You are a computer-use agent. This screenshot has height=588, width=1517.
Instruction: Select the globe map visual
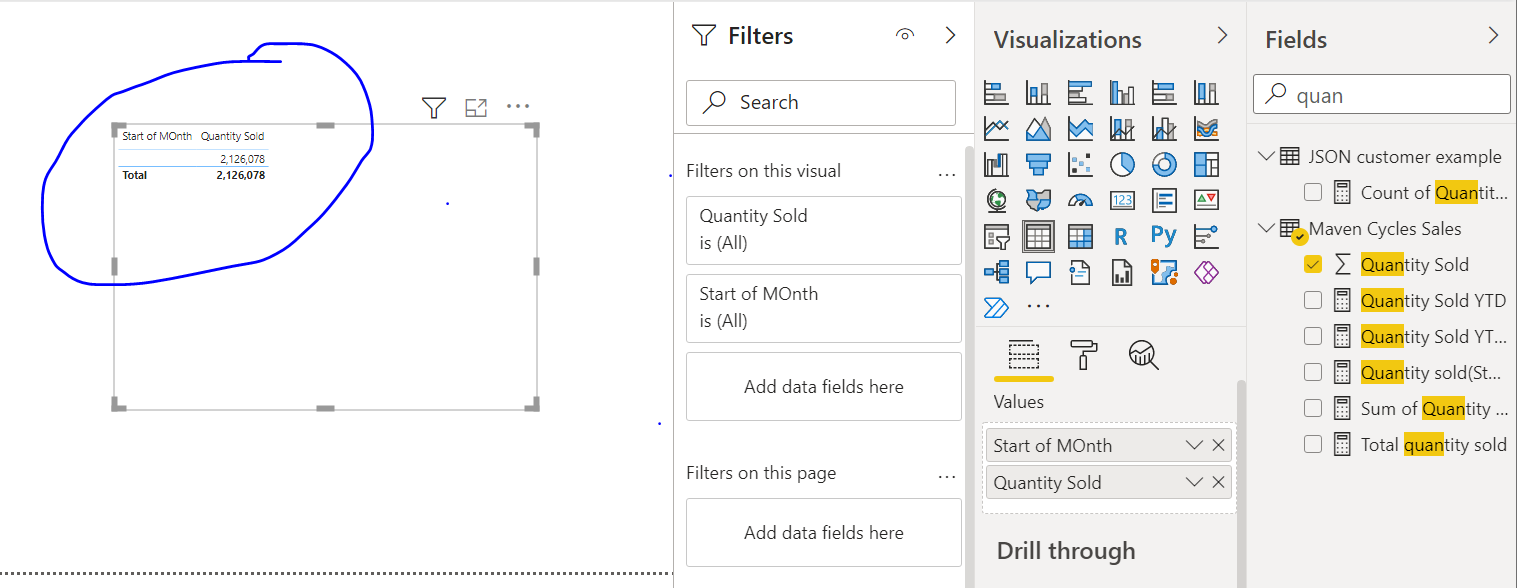tap(996, 200)
